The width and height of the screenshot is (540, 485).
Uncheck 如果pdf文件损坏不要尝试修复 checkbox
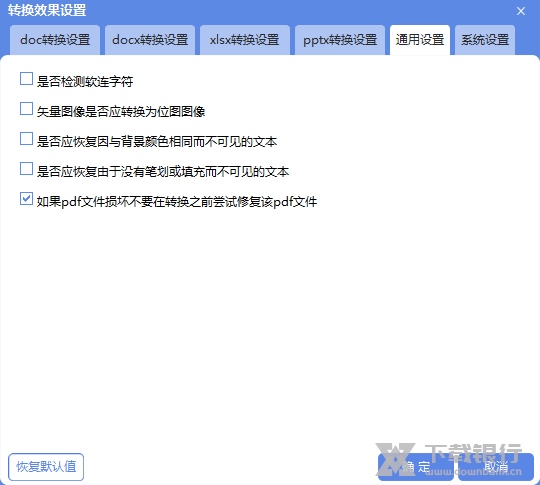[26, 199]
